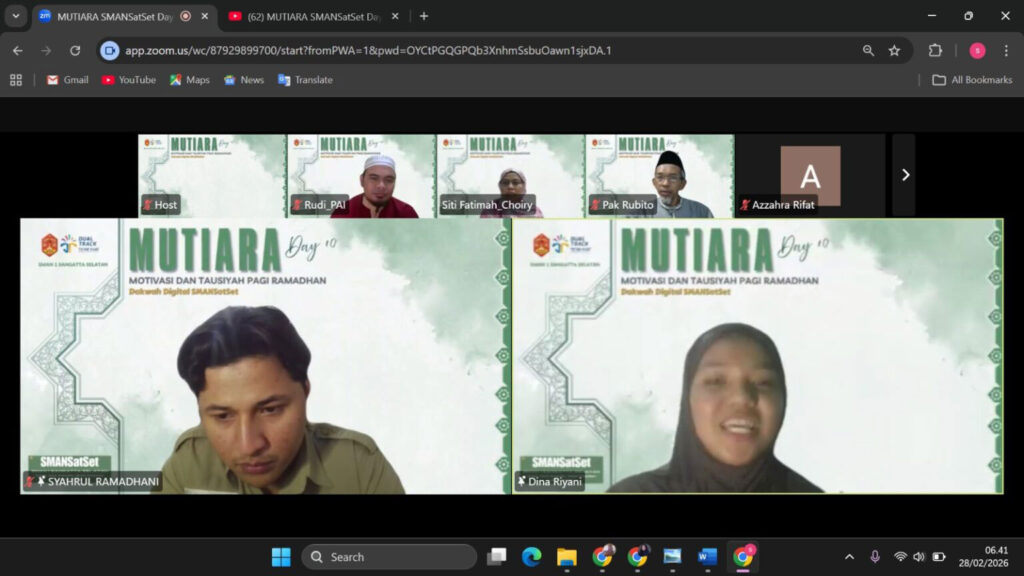
Task: Open Gmail from the bookmarks bar
Action: [66, 80]
